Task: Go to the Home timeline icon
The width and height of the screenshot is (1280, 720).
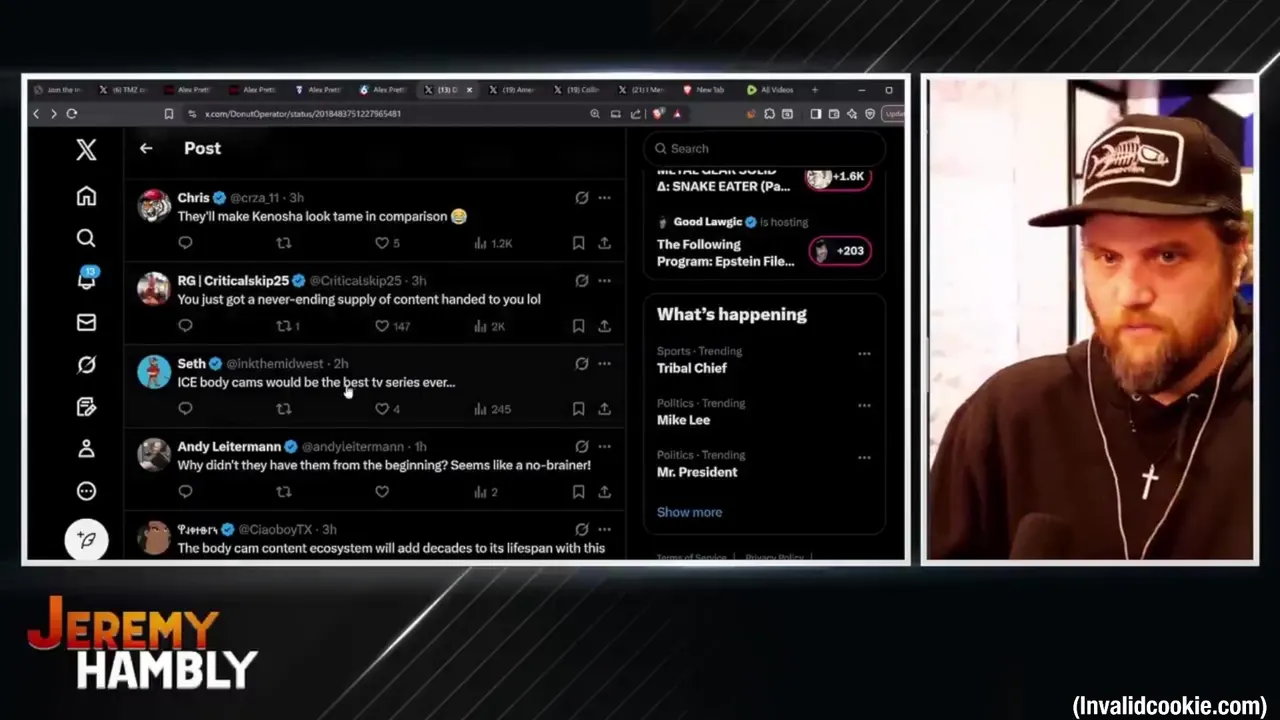Action: click(86, 196)
